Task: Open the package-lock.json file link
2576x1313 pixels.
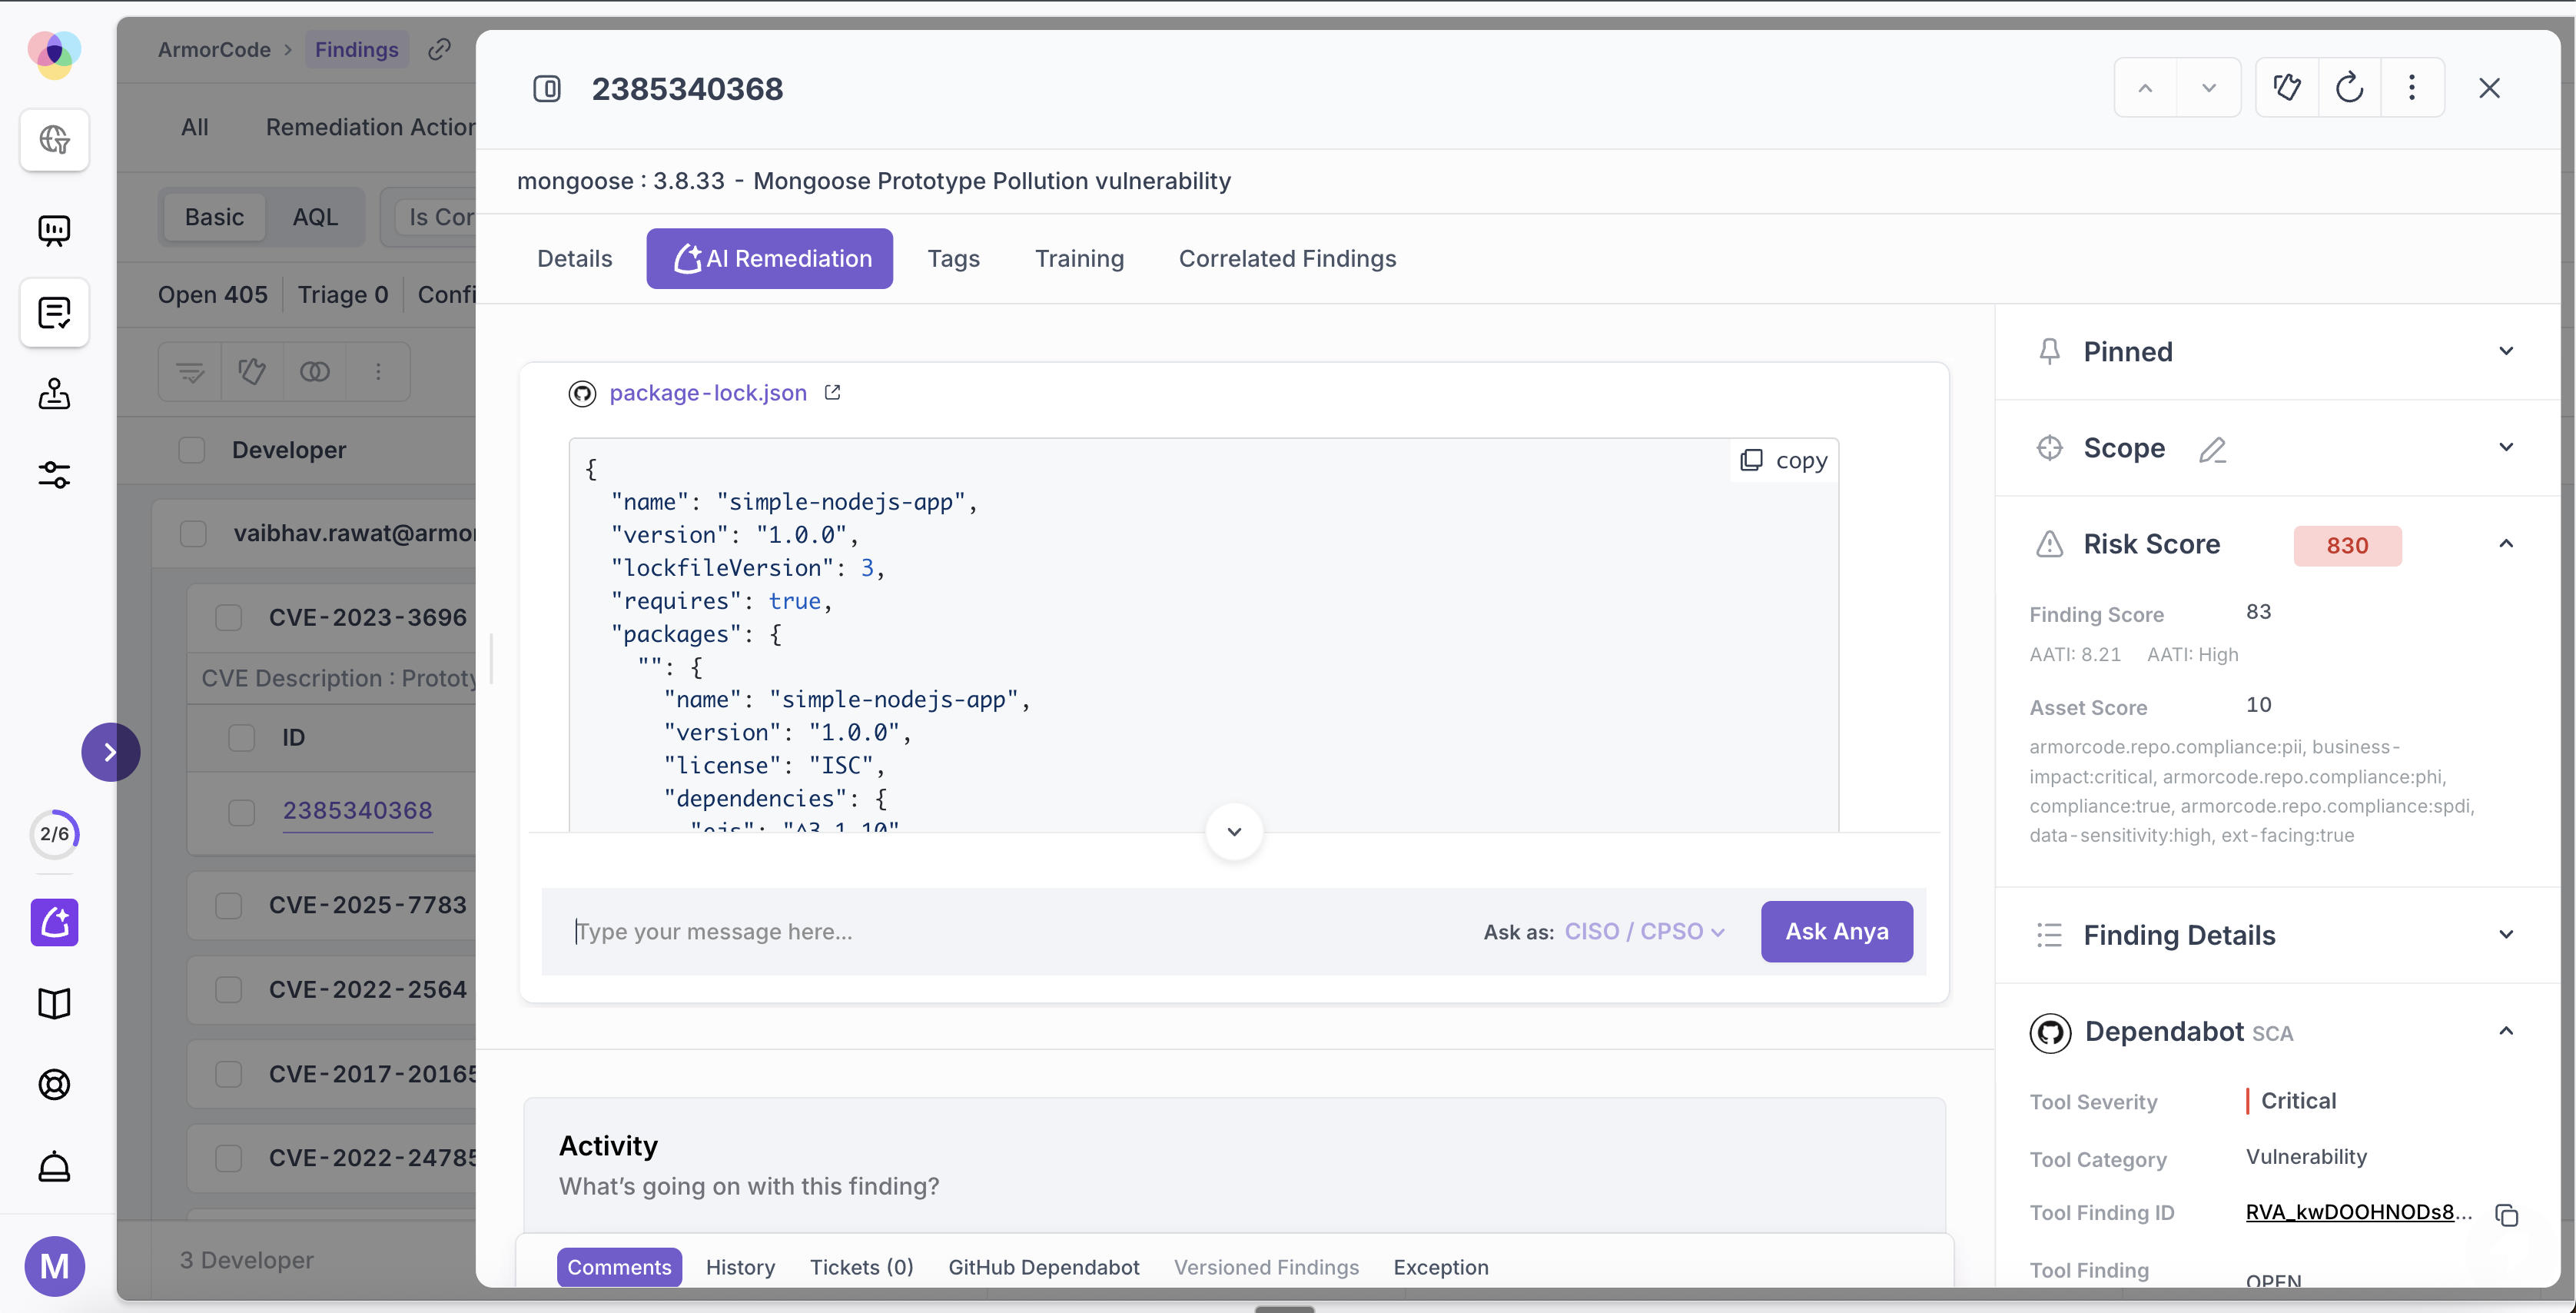Action: tap(707, 393)
